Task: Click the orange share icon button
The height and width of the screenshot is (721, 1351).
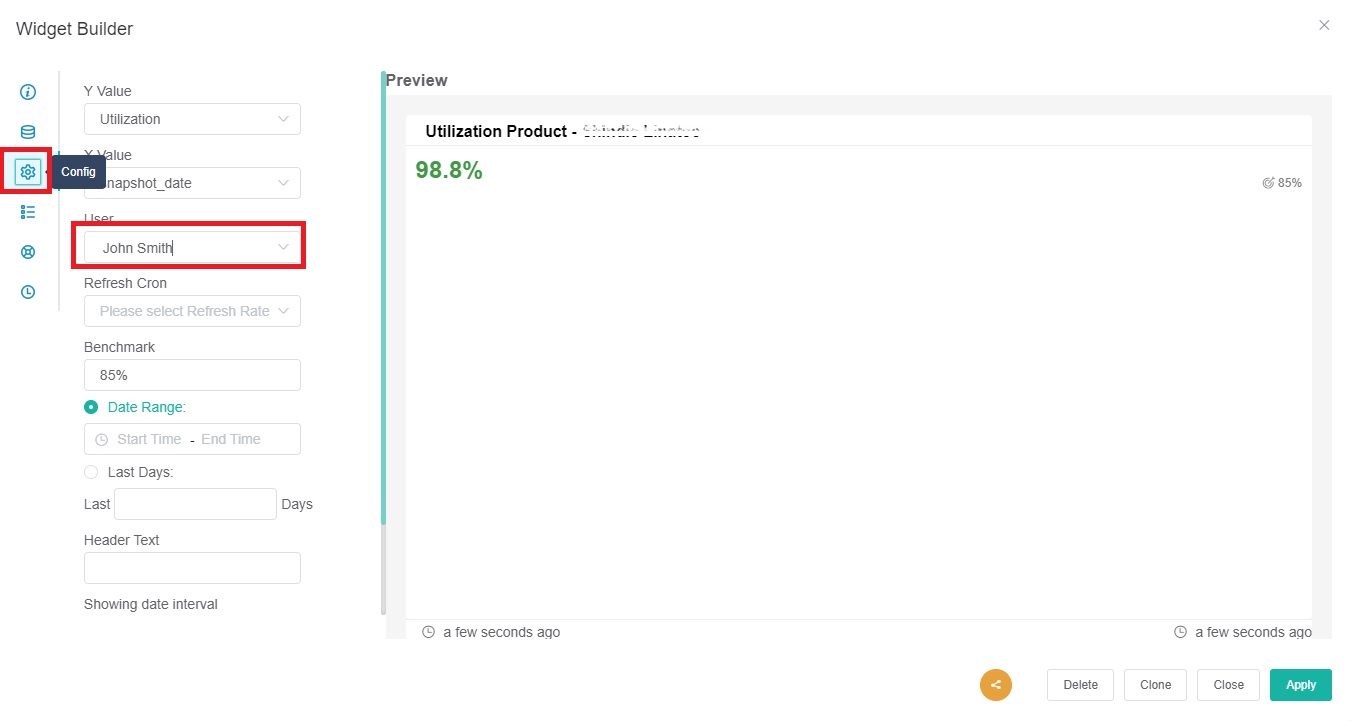Action: tap(995, 685)
